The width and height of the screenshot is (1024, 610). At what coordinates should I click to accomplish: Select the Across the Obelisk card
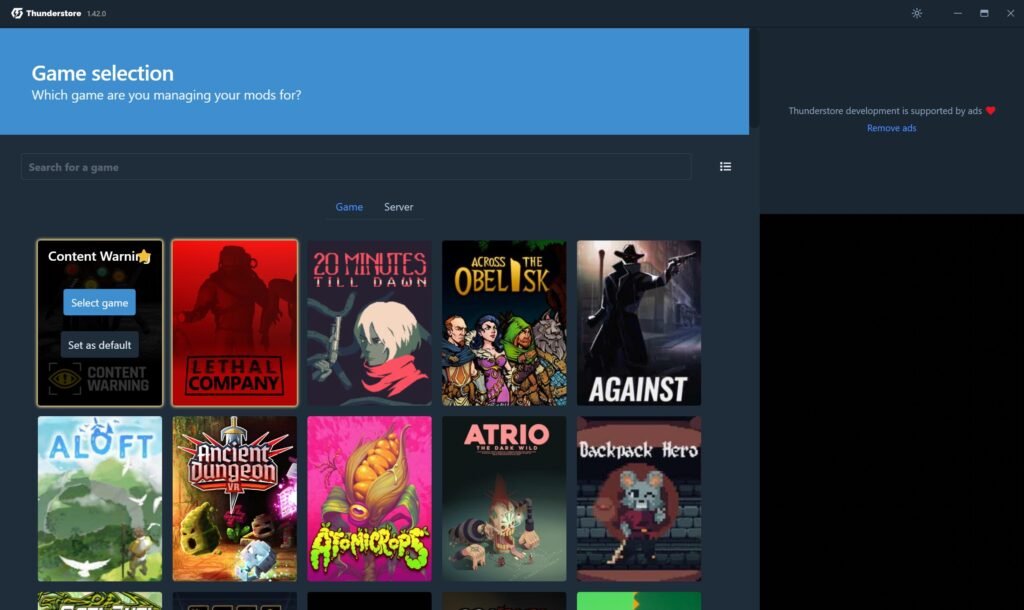pyautogui.click(x=504, y=323)
